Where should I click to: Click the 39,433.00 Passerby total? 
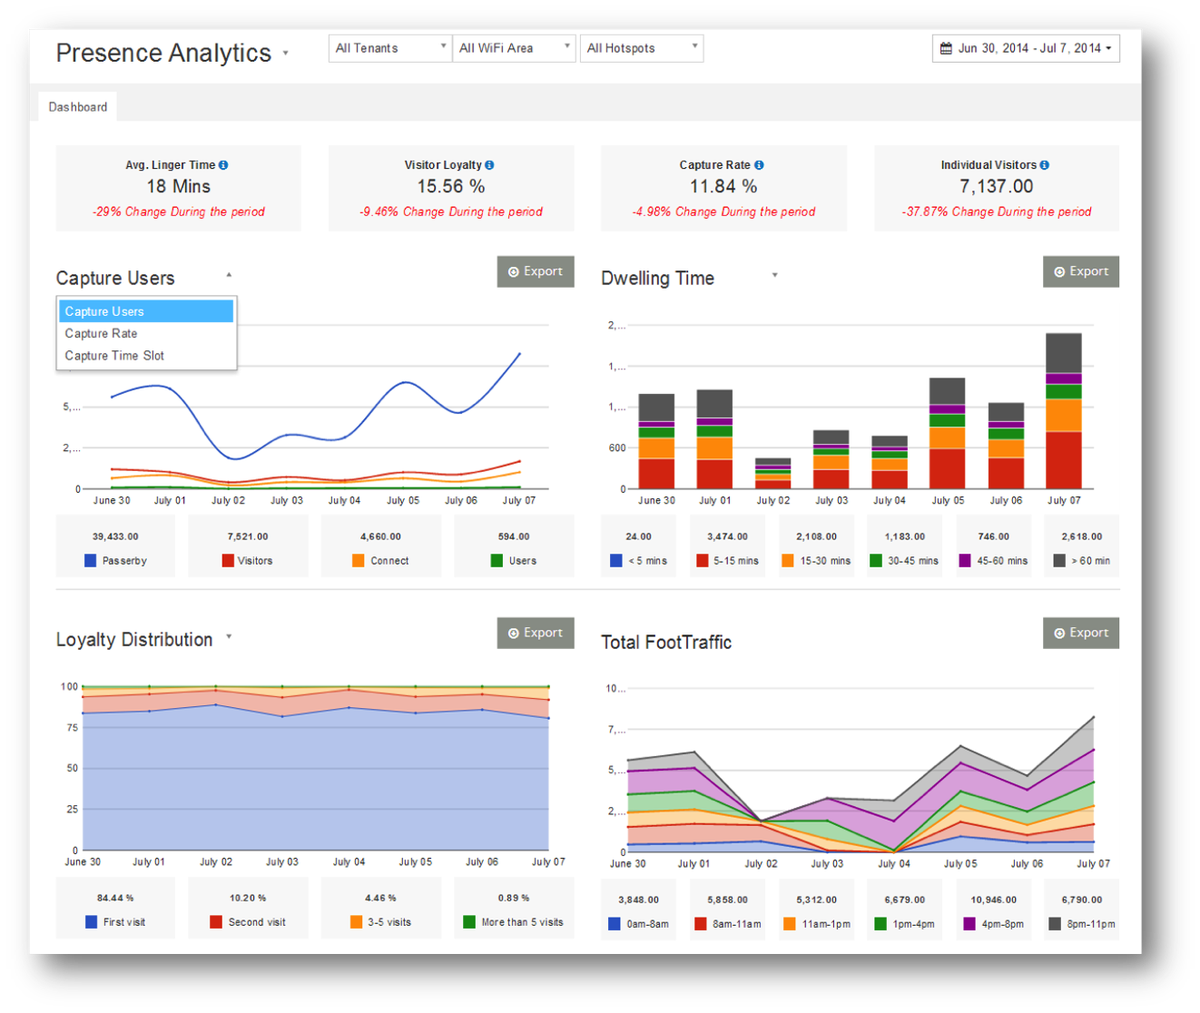(x=116, y=537)
